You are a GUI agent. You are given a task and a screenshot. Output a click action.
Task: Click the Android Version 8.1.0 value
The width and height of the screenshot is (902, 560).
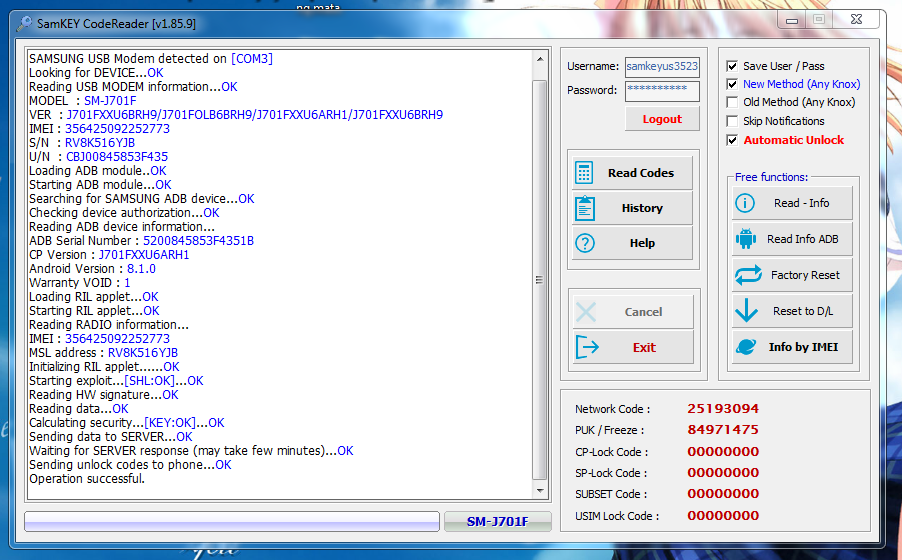(x=142, y=269)
